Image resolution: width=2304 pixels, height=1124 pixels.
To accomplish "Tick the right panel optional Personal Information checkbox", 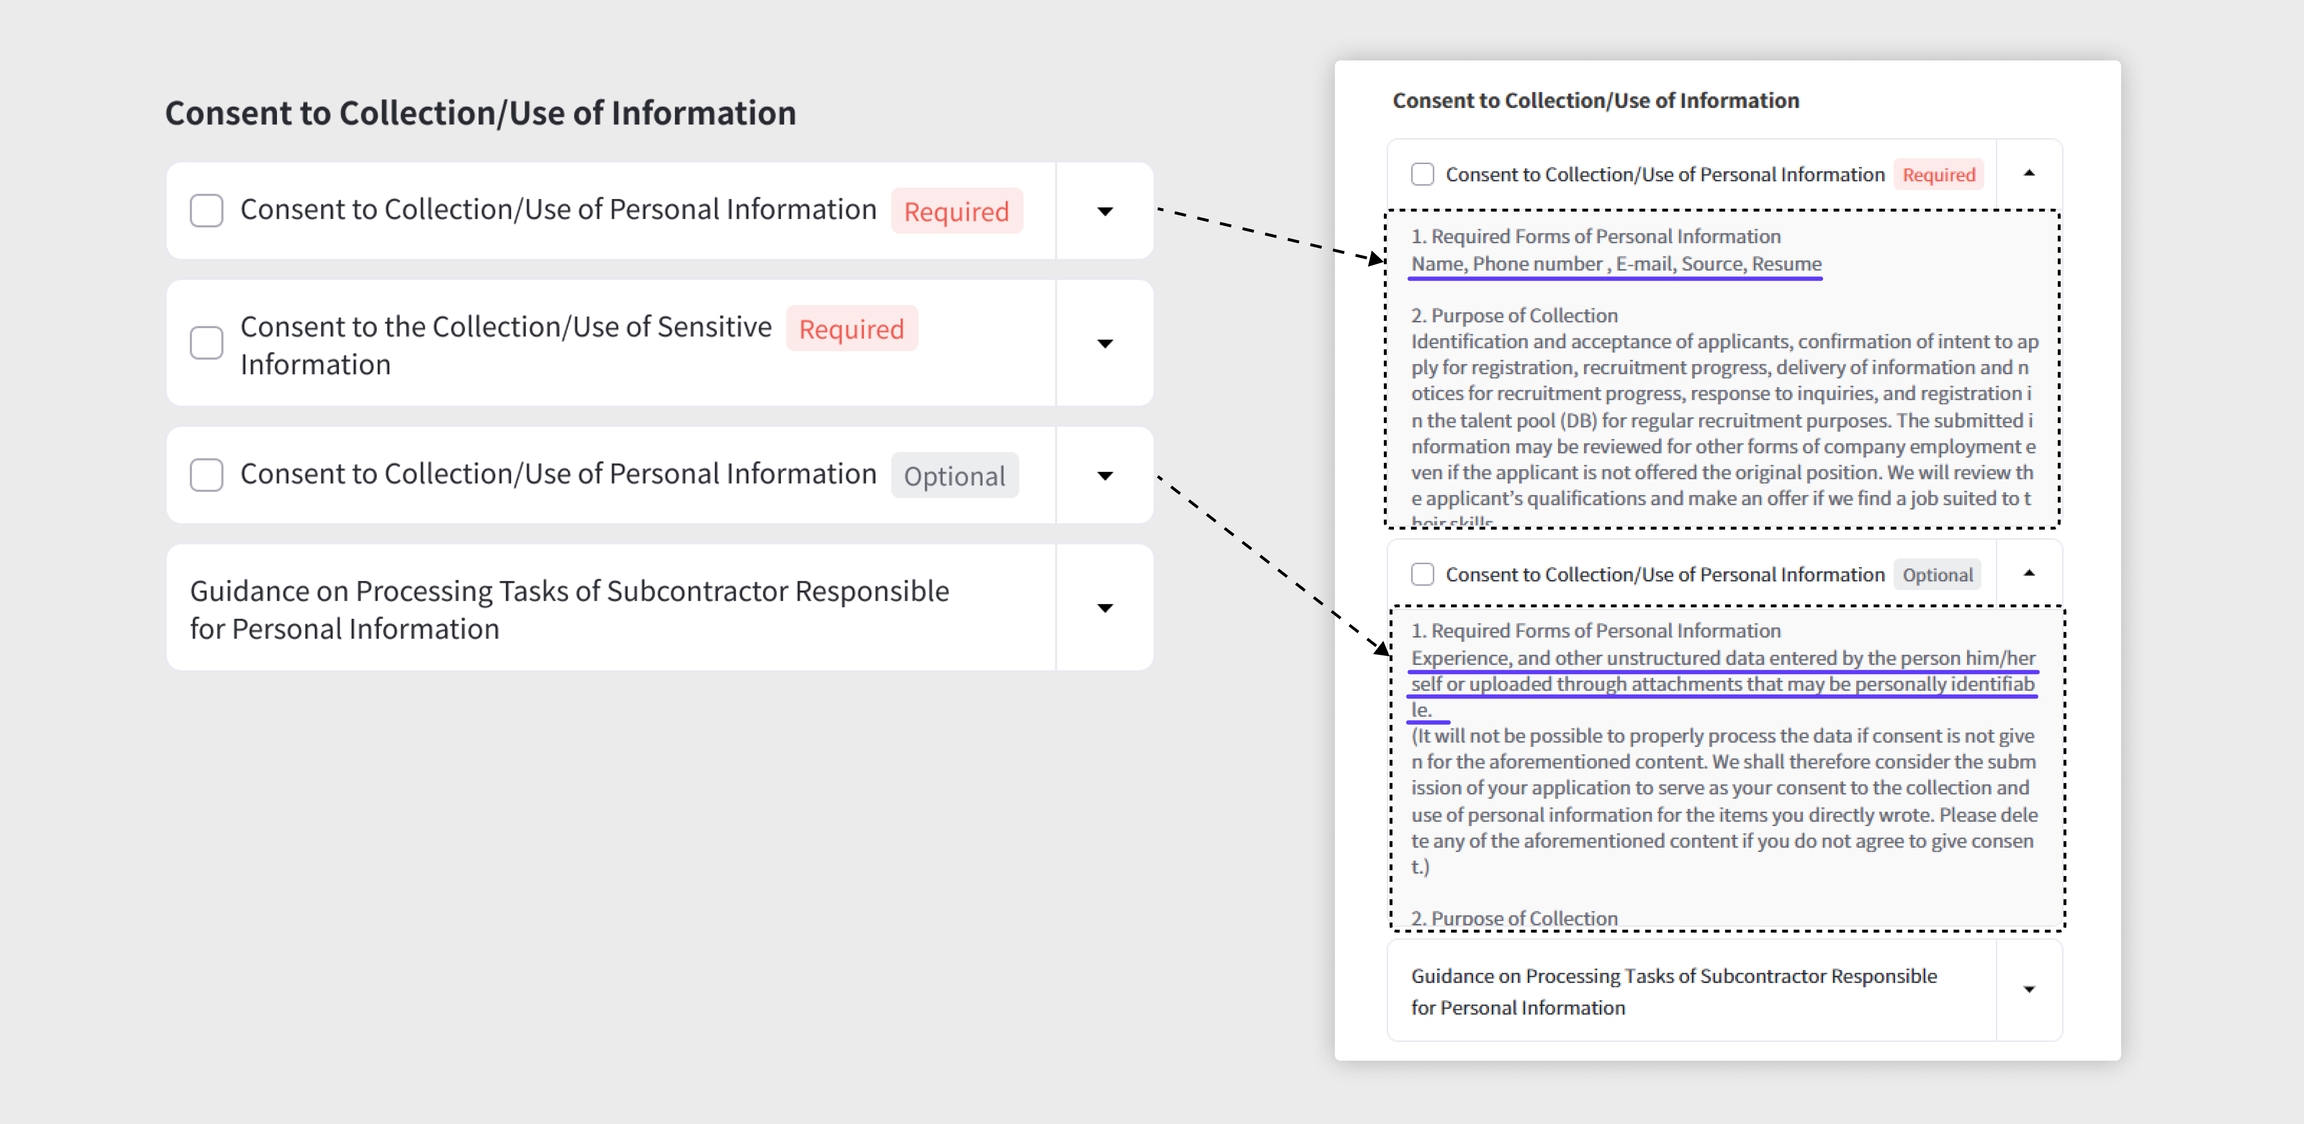I will pyautogui.click(x=1422, y=574).
